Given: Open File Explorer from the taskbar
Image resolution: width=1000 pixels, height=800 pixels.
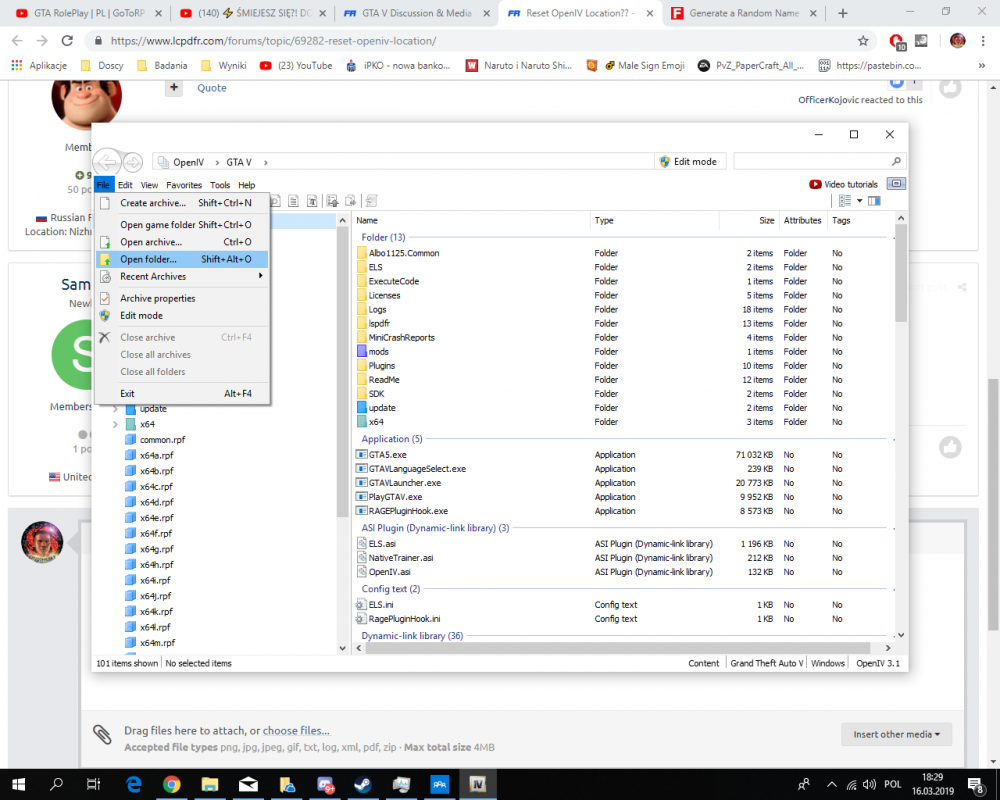Looking at the screenshot, I should 210,785.
